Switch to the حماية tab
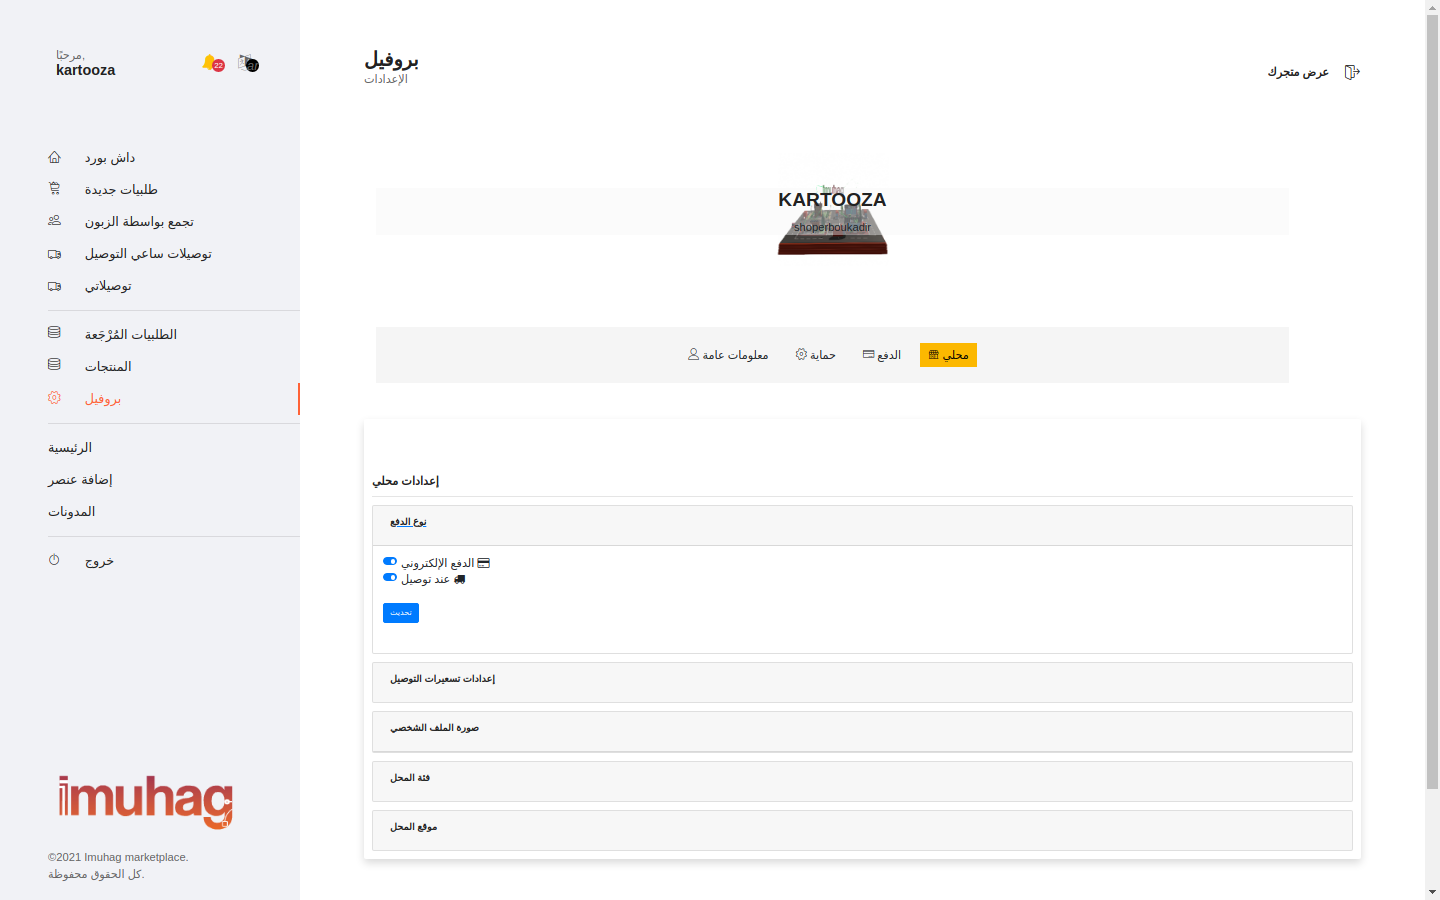 815,355
